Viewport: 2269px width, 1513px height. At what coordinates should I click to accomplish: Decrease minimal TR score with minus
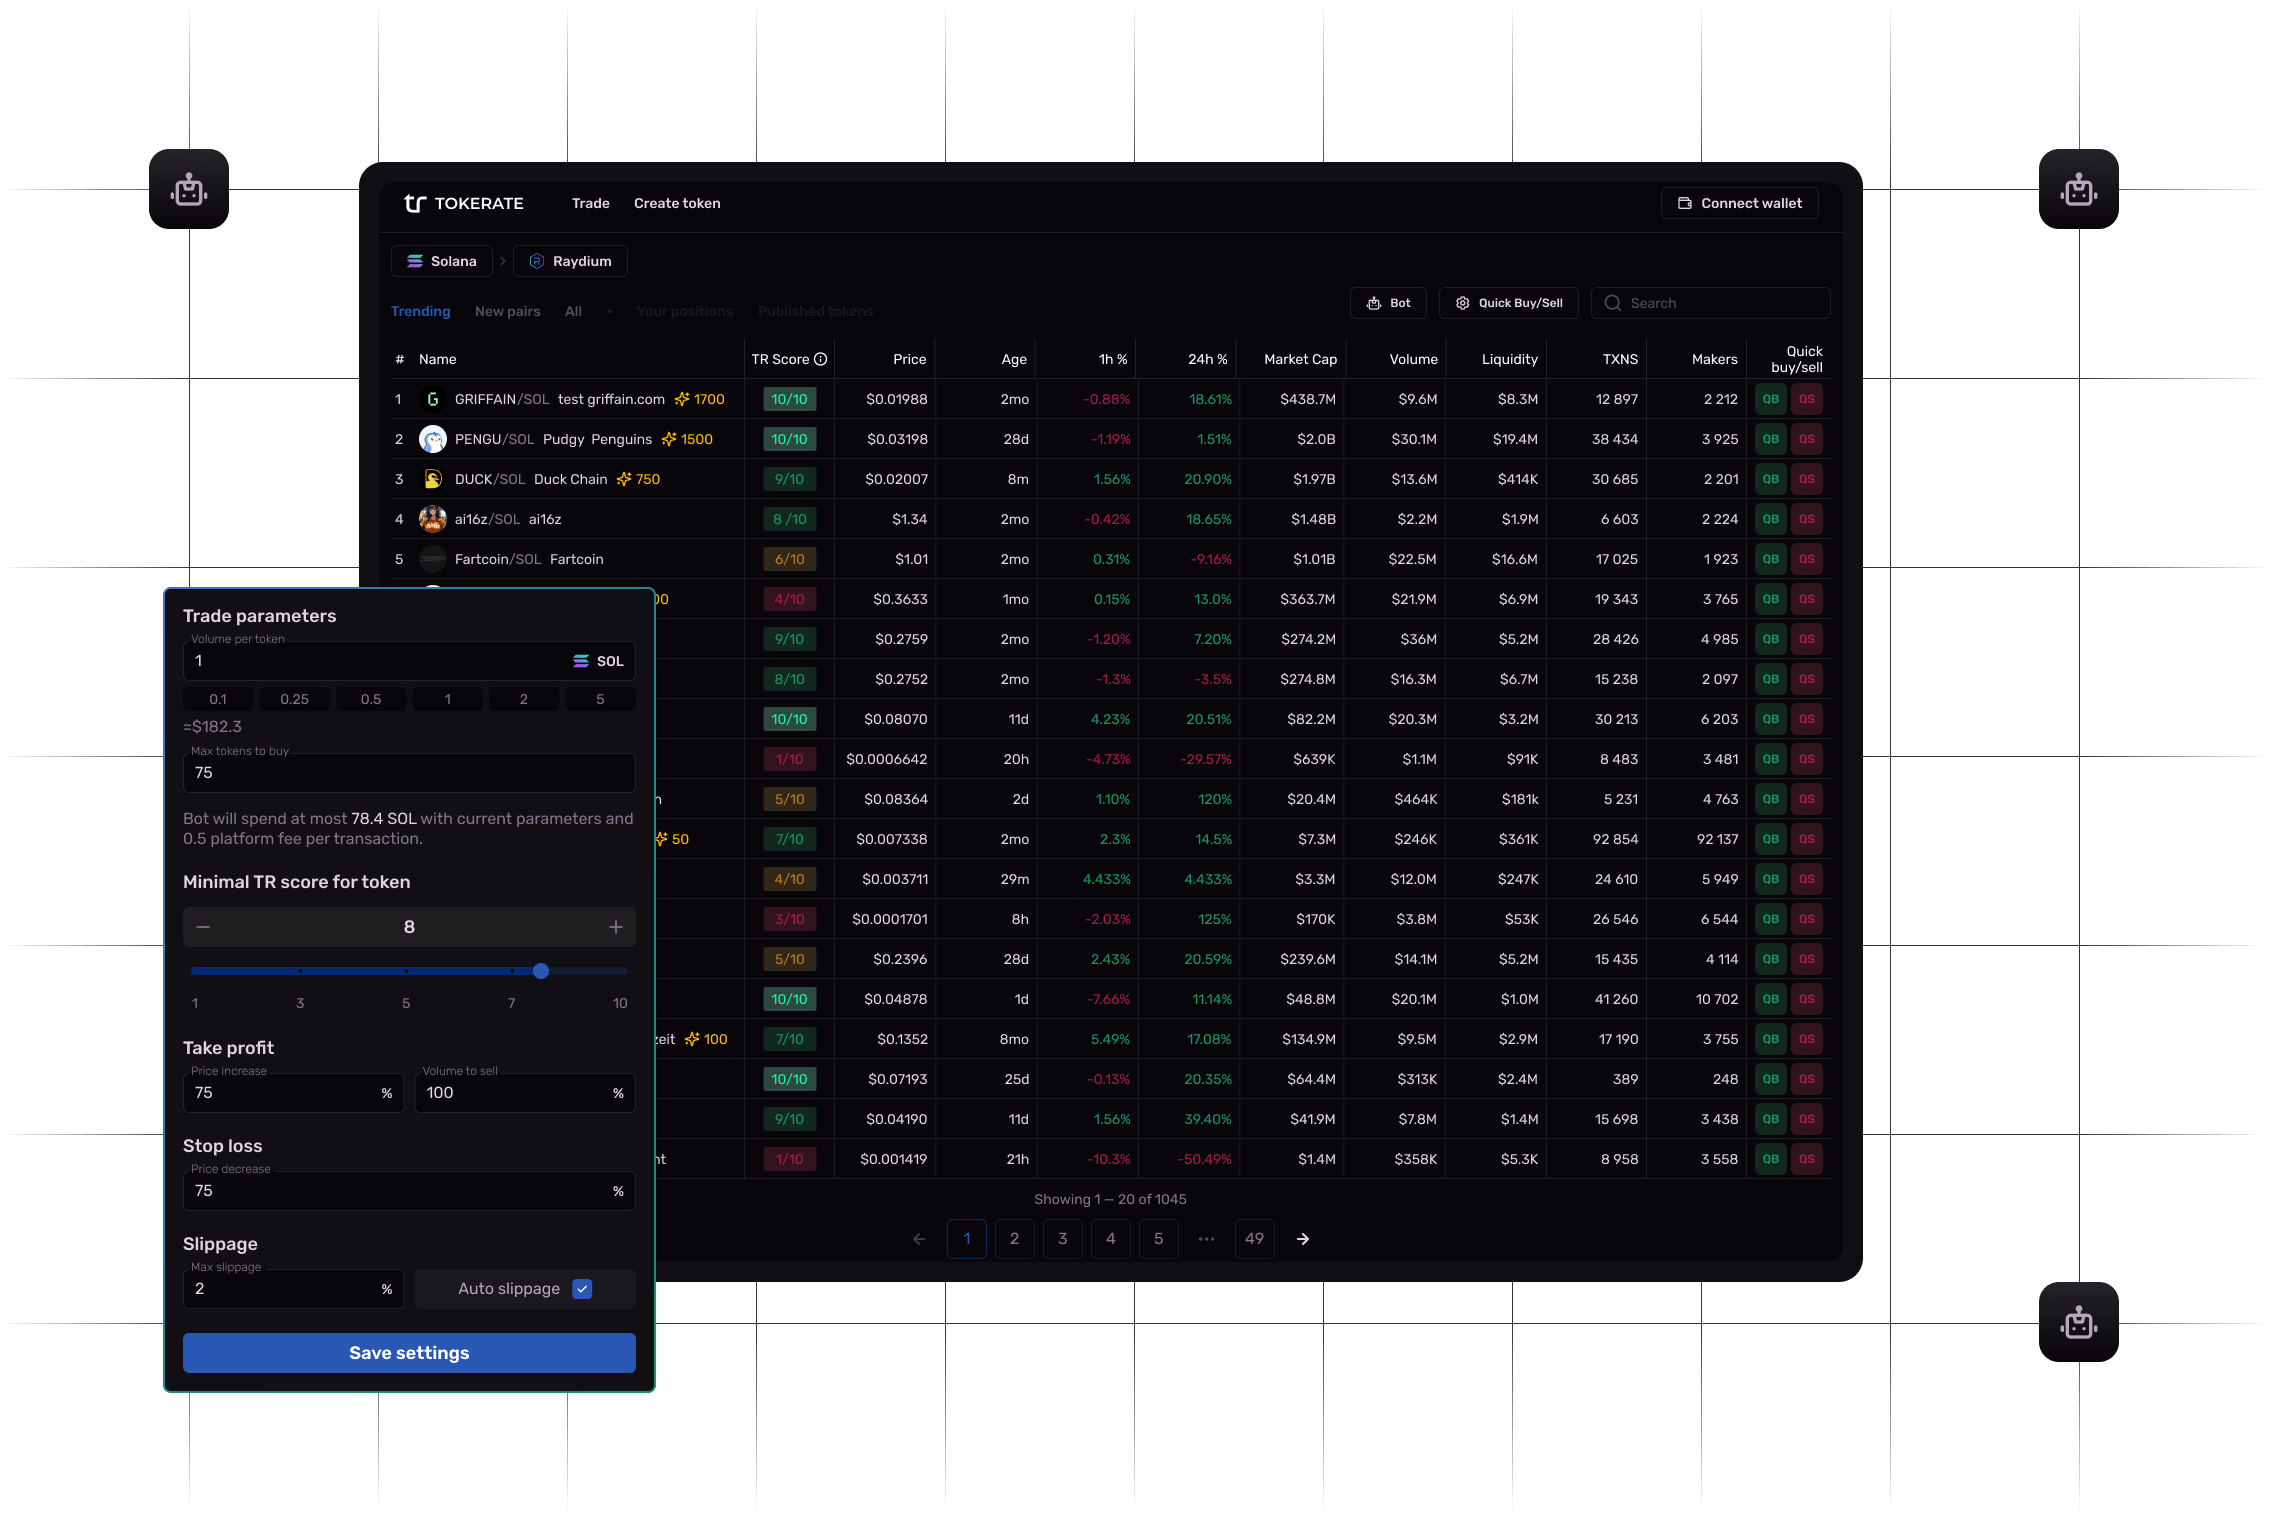click(x=203, y=927)
